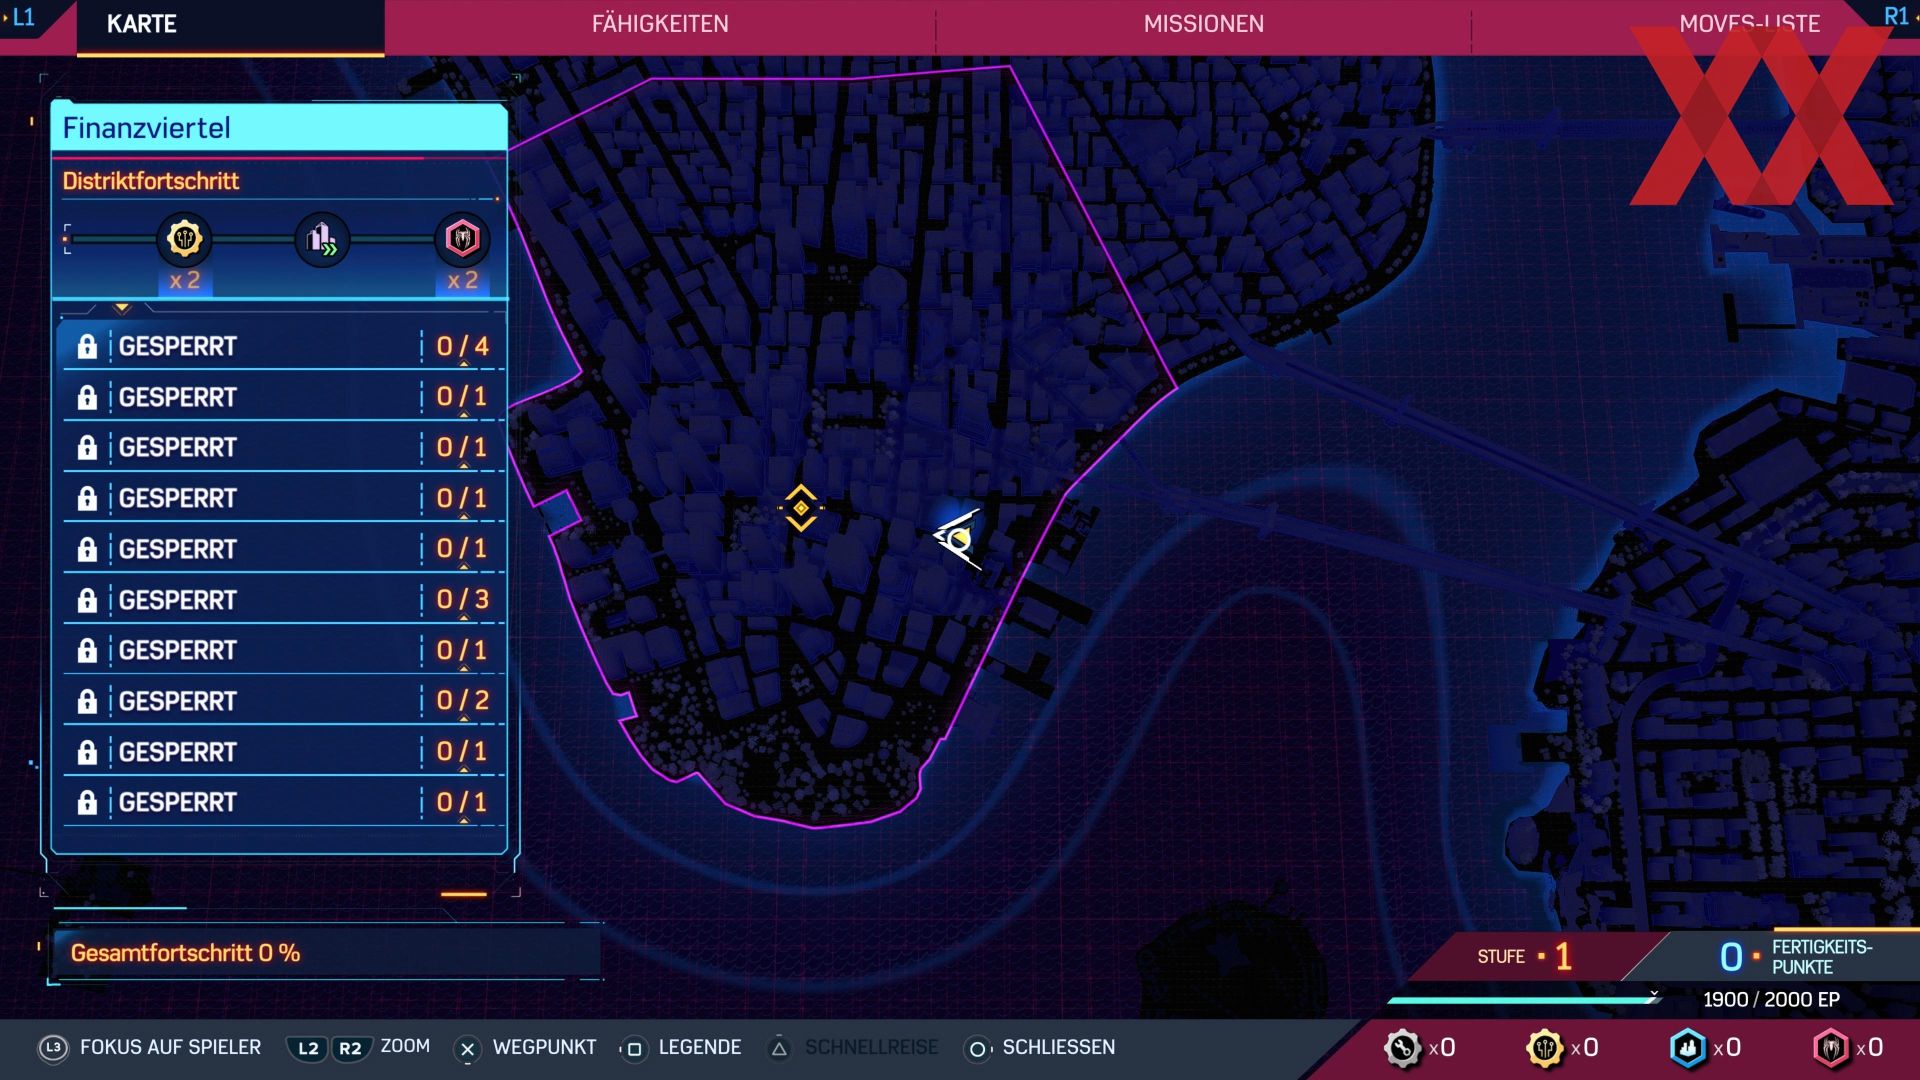Screen dimensions: 1920x1080
Task: Click the ZOOM label
Action: tap(405, 1046)
